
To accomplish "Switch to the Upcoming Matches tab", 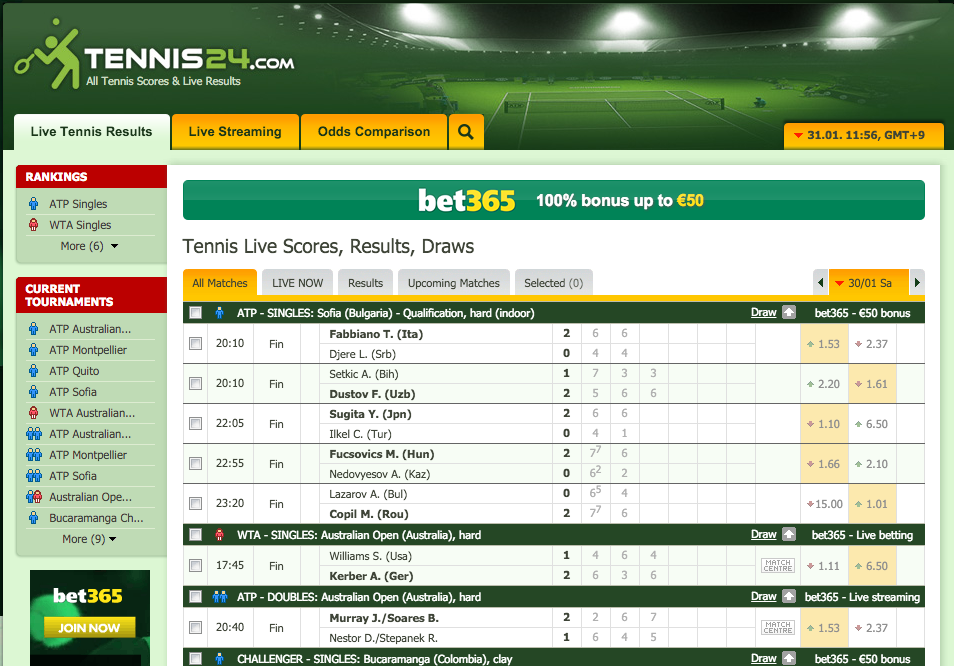I will (453, 283).
